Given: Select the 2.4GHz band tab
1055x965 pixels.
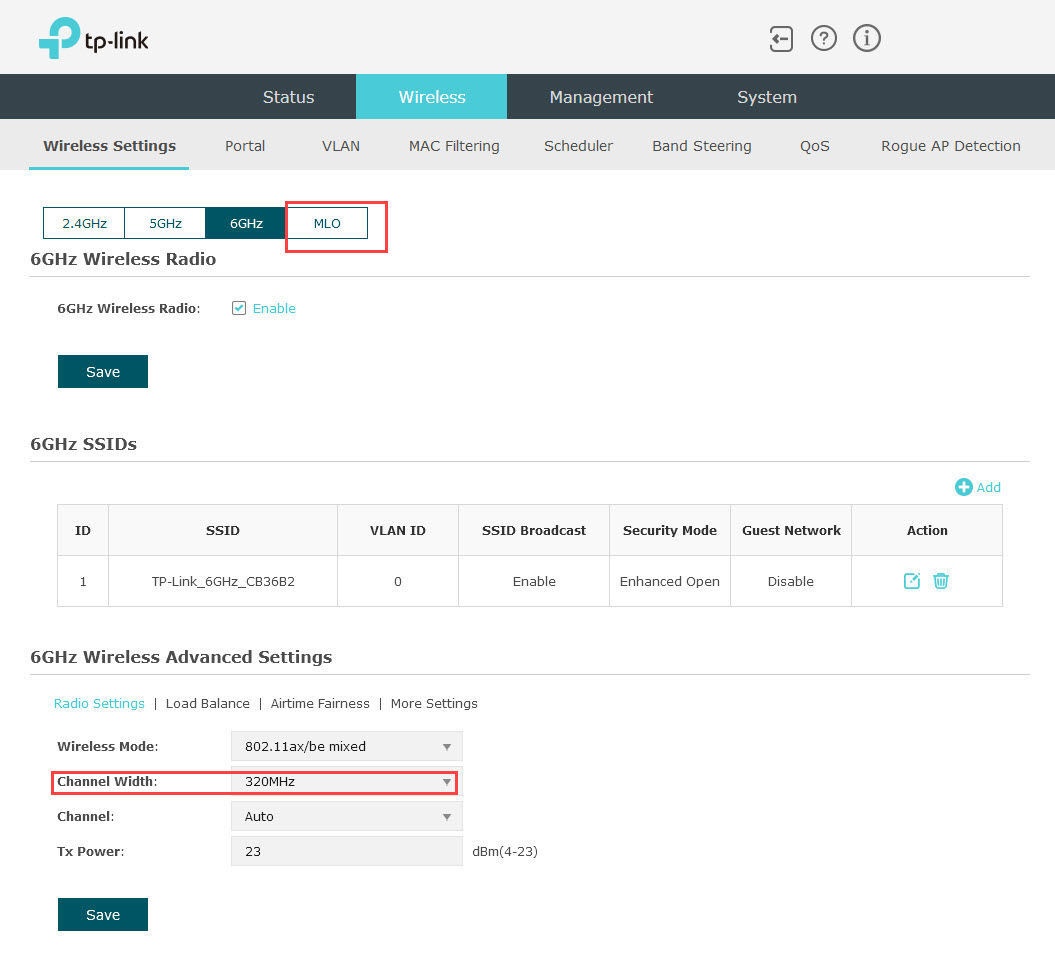Looking at the screenshot, I should 84,223.
